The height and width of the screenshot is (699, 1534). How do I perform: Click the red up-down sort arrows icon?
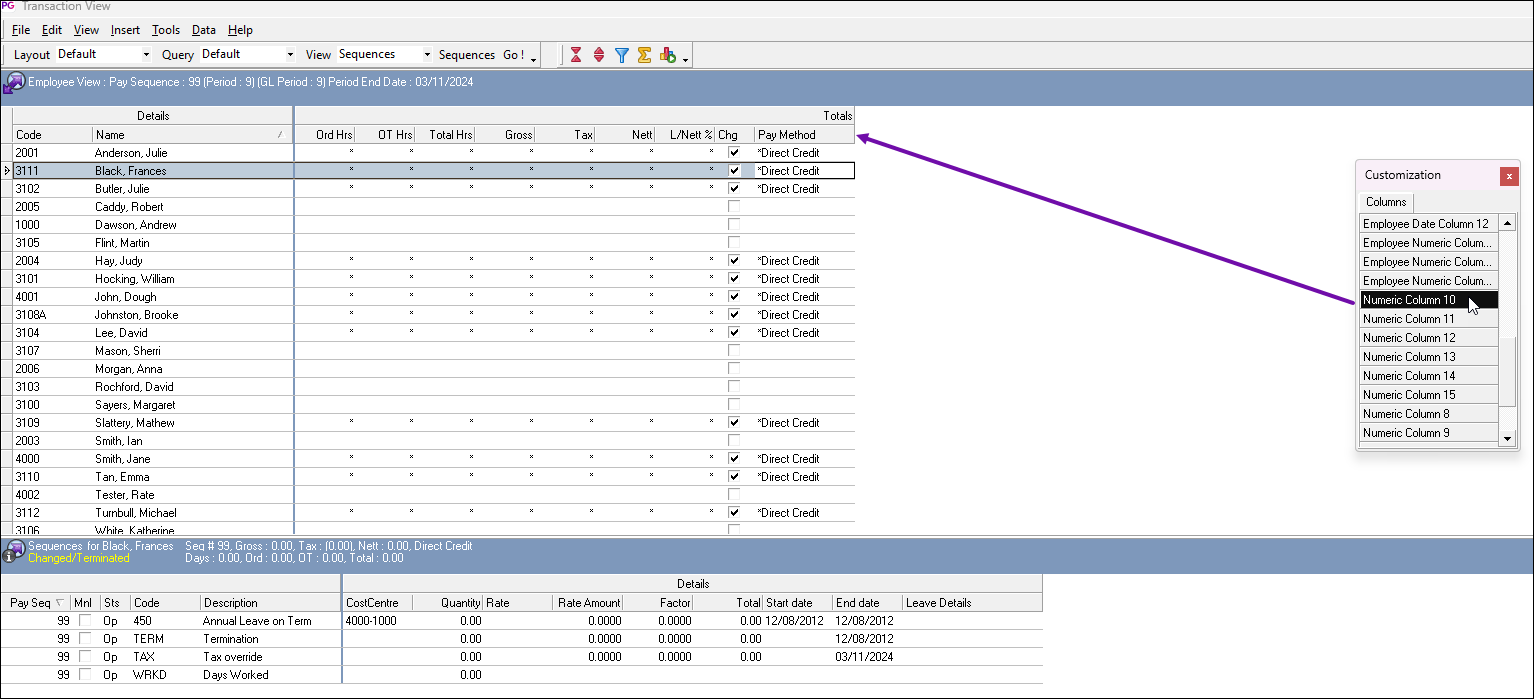pos(599,55)
